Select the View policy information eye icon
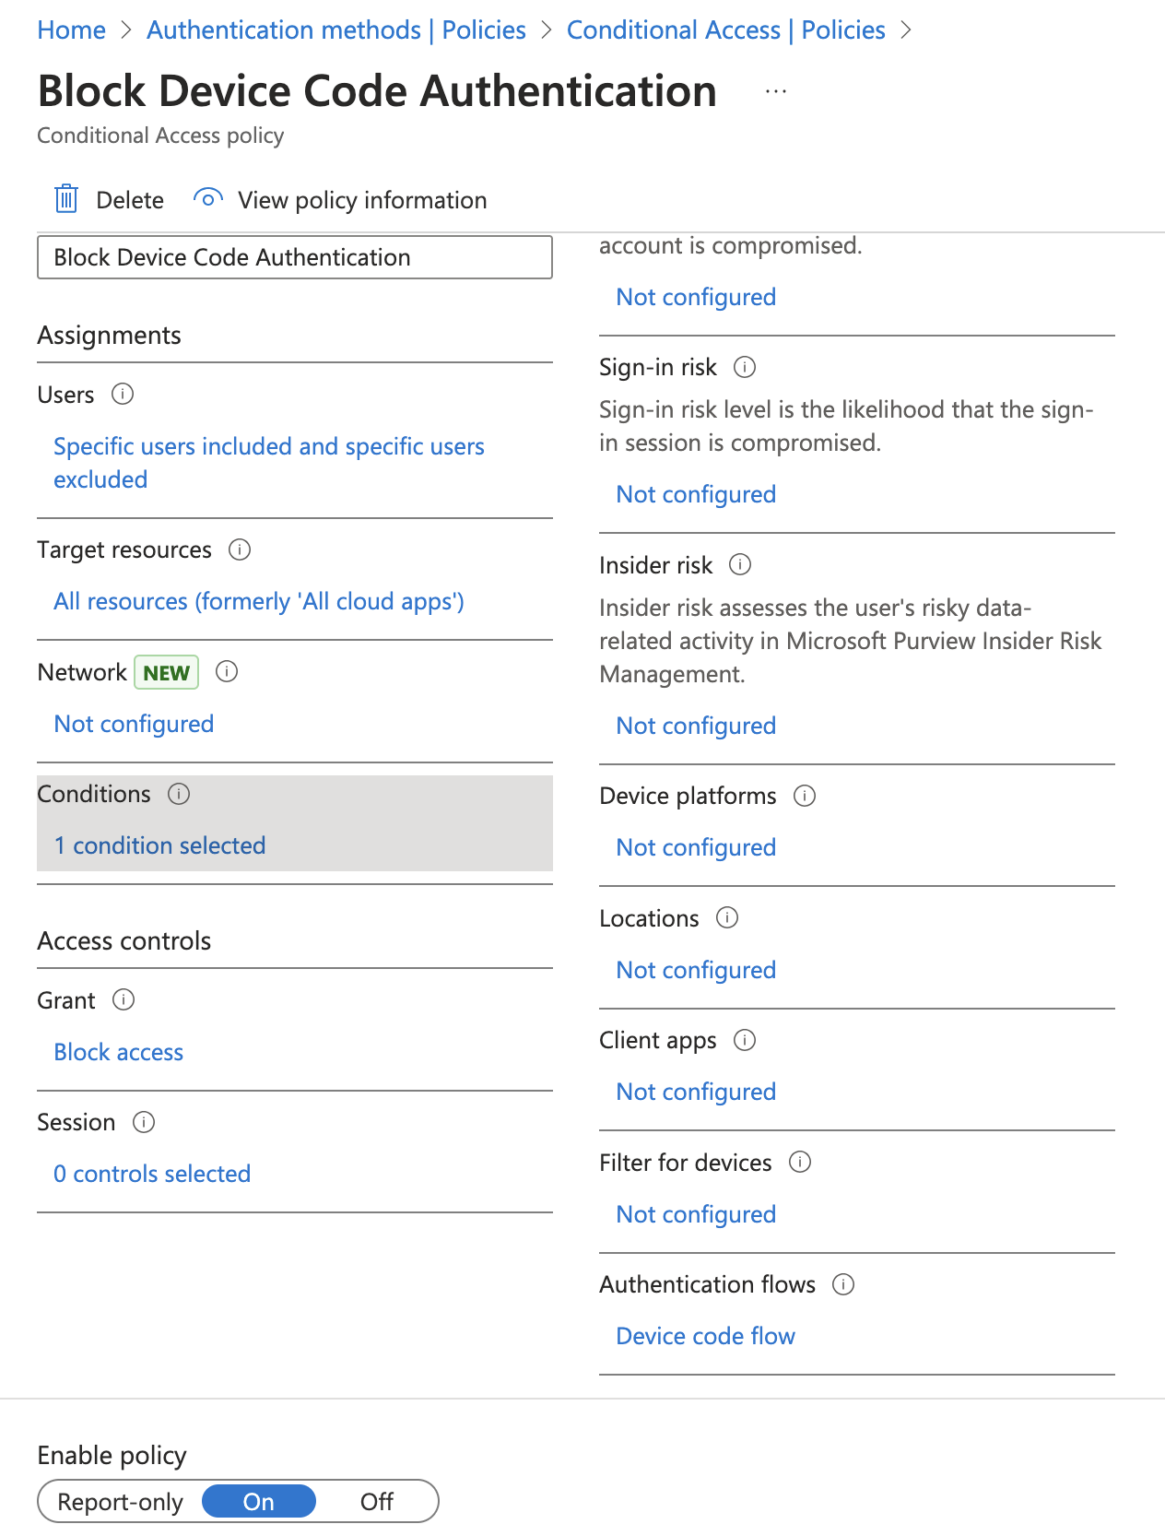This screenshot has height=1536, width=1165. [x=206, y=198]
